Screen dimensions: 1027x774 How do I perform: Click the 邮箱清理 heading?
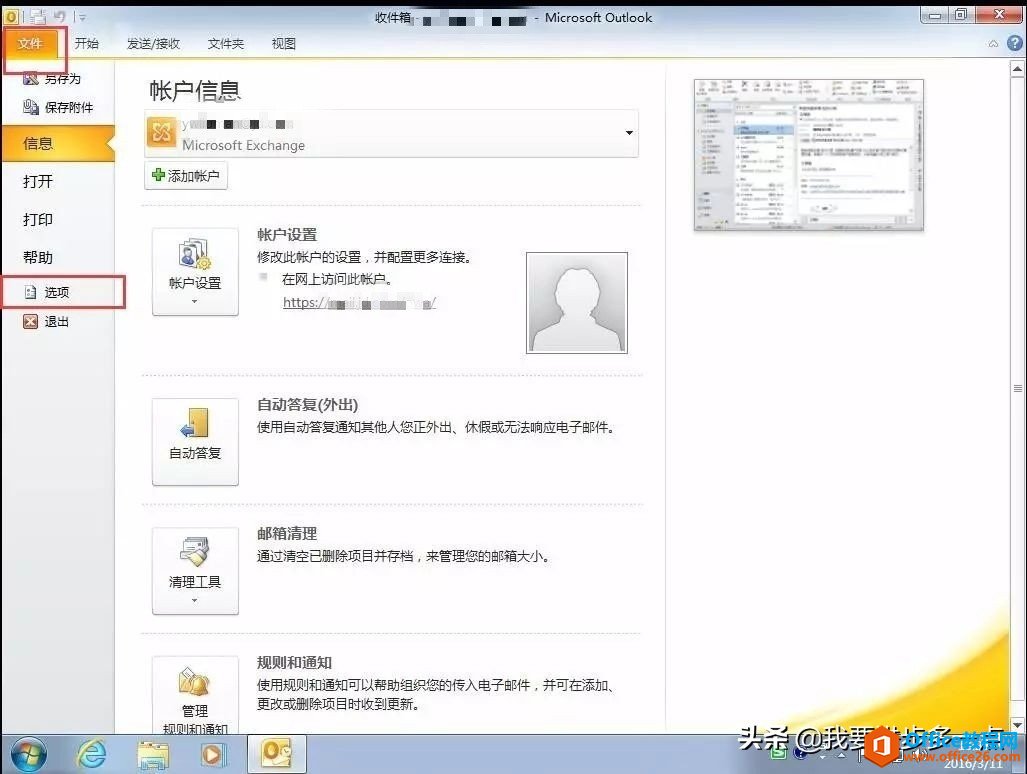[287, 534]
